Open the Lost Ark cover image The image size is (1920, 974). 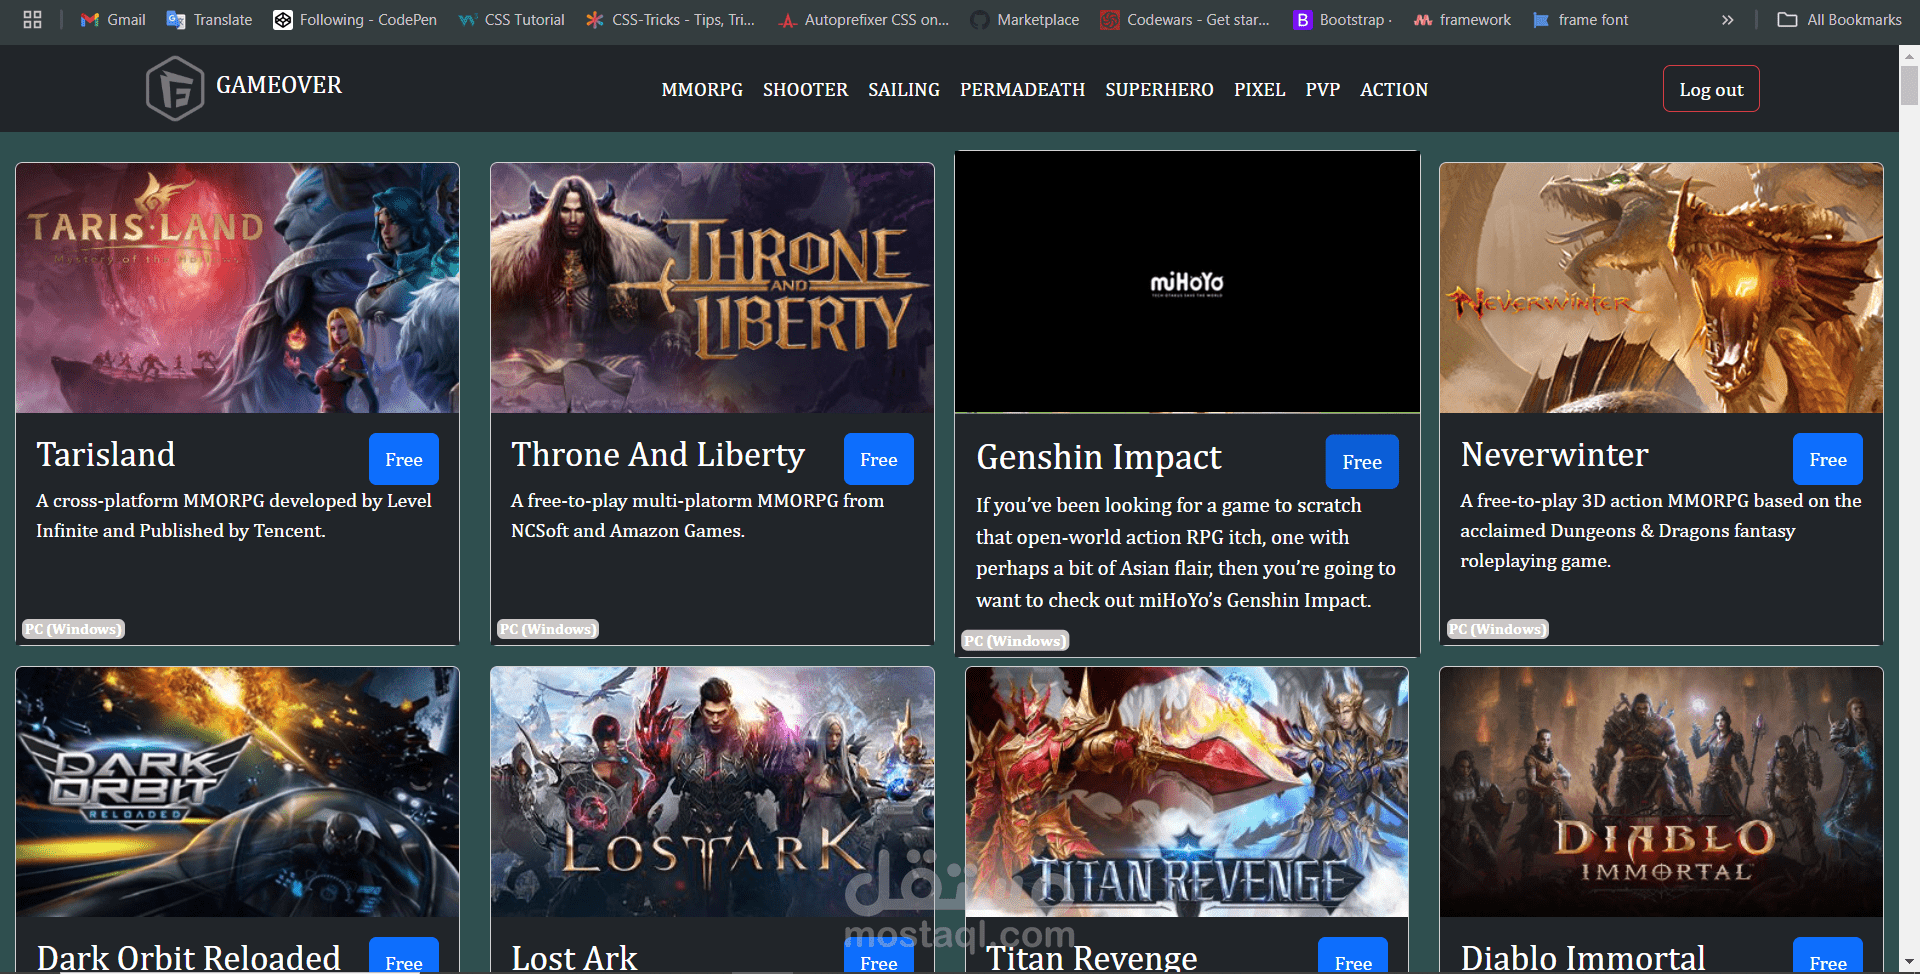(712, 792)
